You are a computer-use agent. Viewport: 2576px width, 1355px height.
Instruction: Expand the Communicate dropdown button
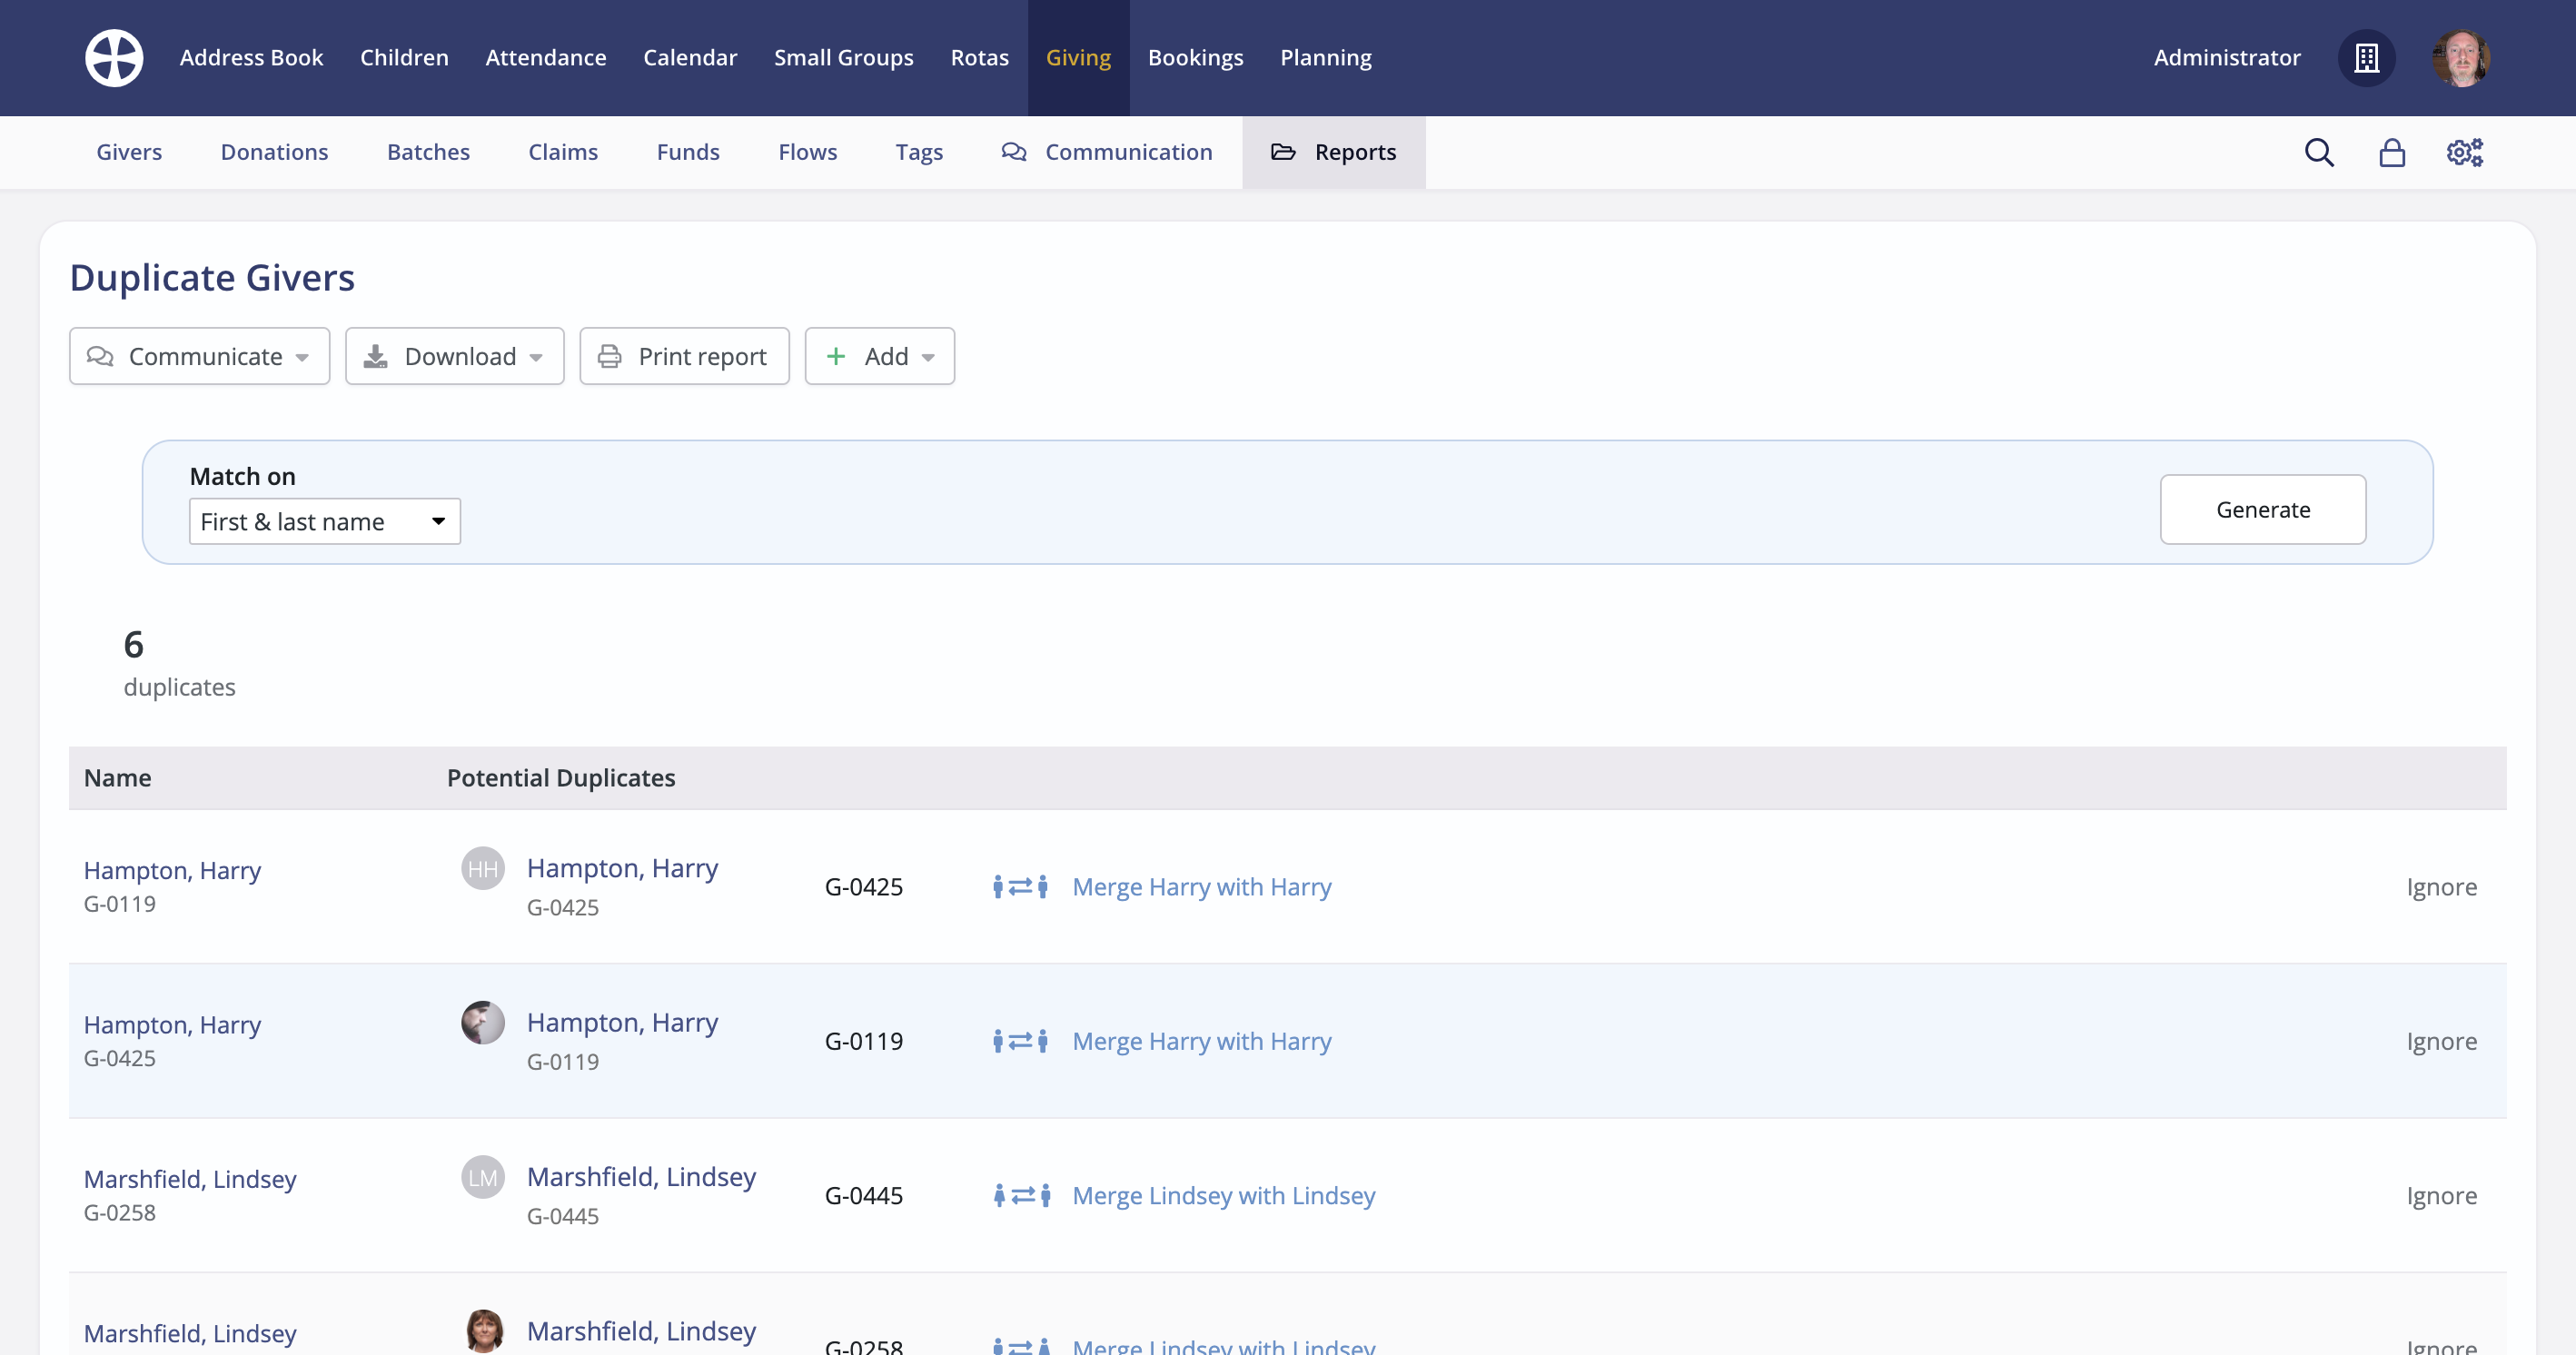199,357
